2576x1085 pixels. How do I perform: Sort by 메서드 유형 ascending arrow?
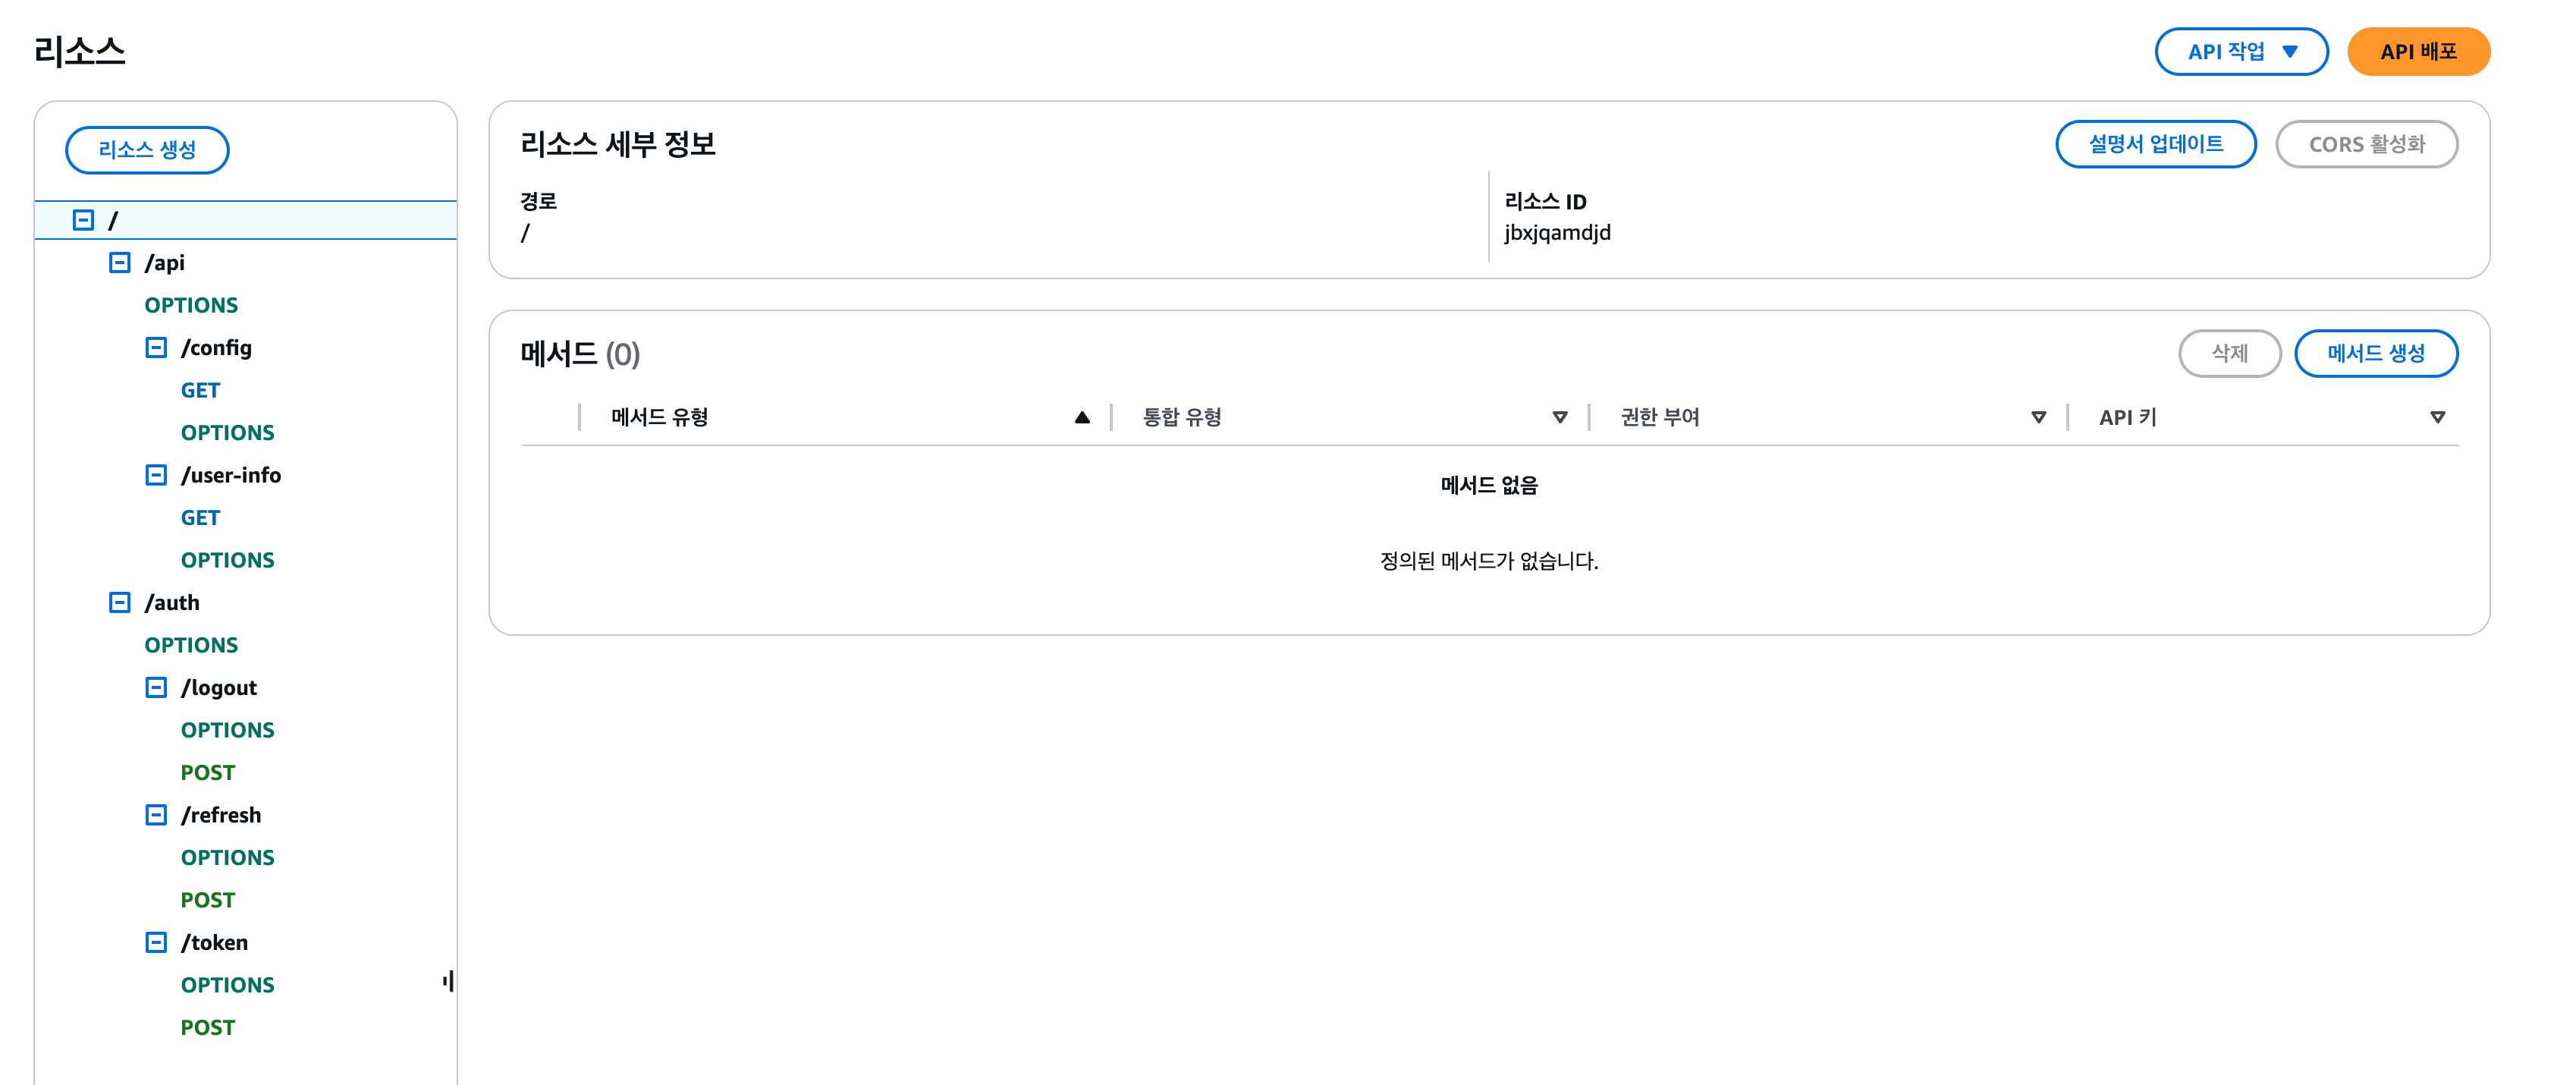click(x=1082, y=418)
